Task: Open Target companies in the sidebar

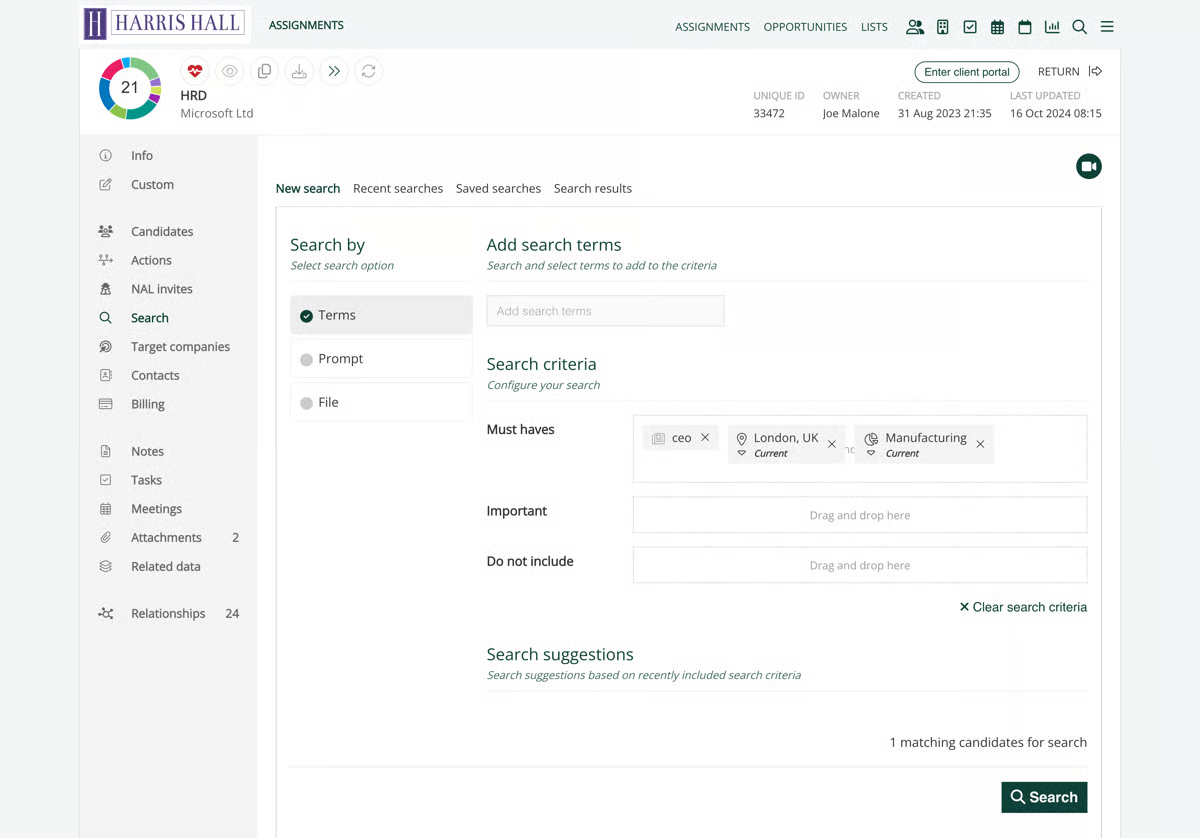Action: pyautogui.click(x=180, y=347)
